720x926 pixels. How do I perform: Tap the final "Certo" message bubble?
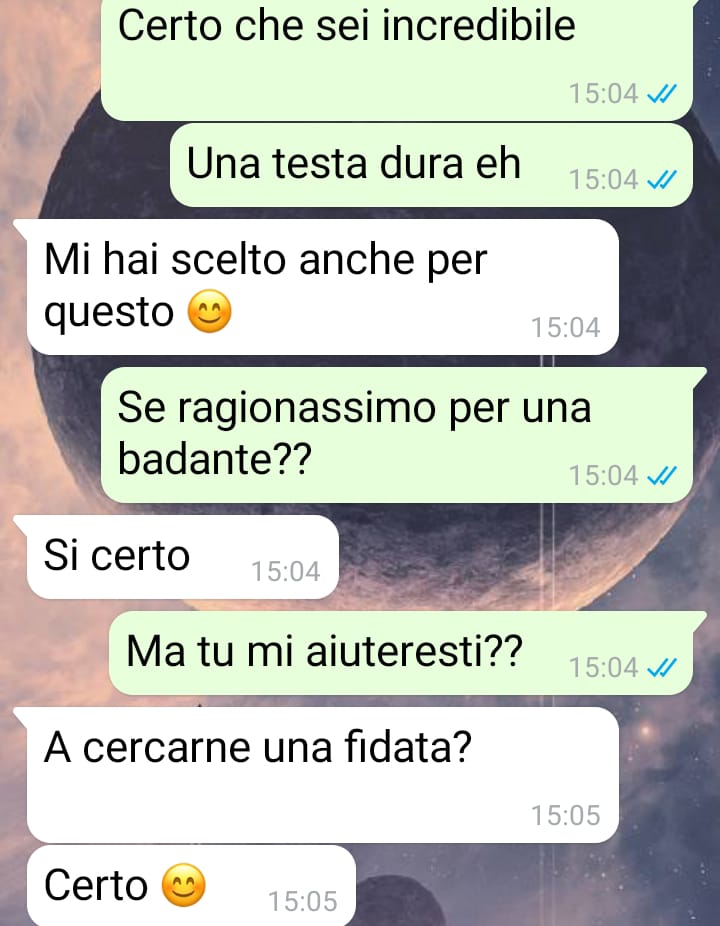point(191,885)
